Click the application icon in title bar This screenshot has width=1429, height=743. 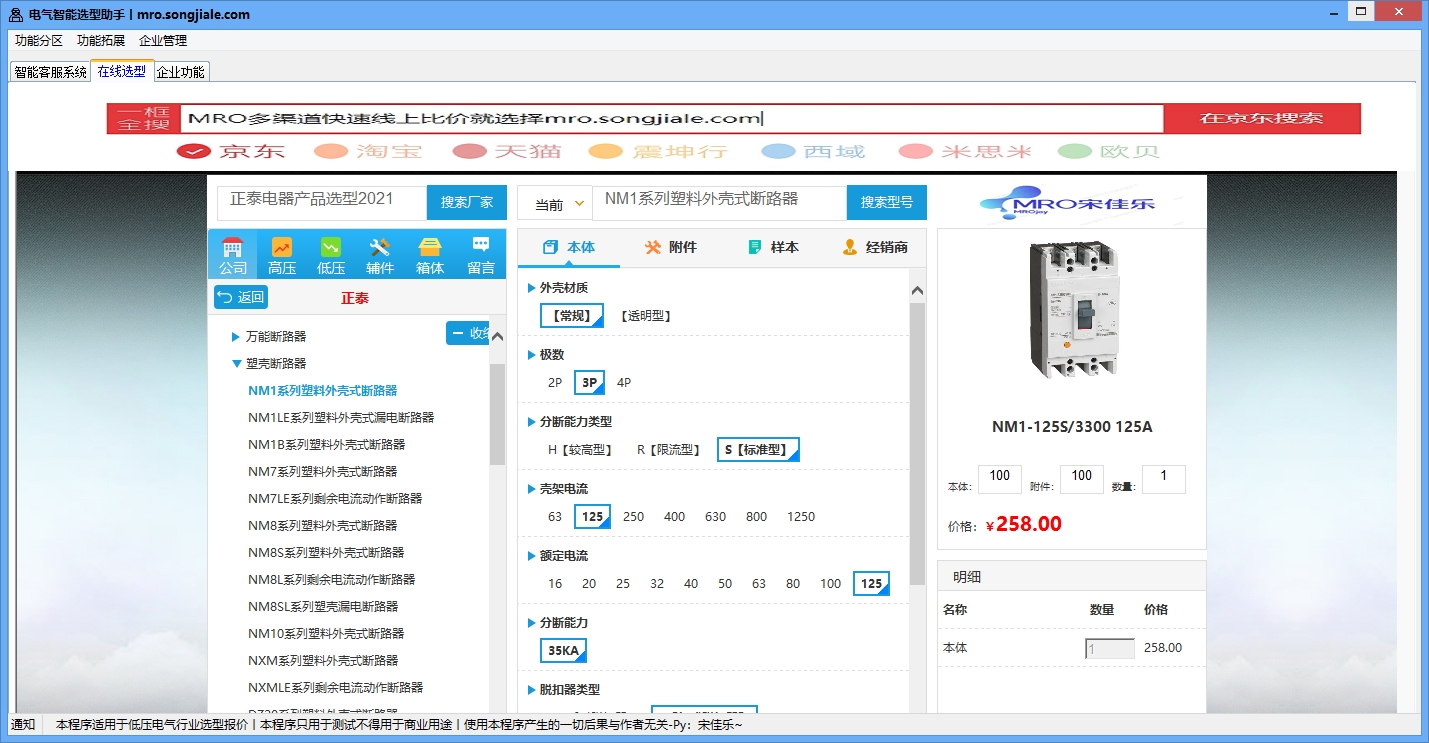(x=16, y=14)
